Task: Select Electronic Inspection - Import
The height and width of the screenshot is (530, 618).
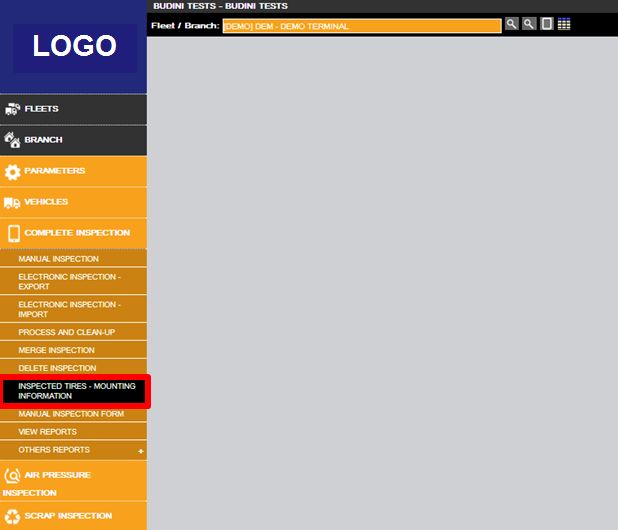Action: tap(69, 308)
